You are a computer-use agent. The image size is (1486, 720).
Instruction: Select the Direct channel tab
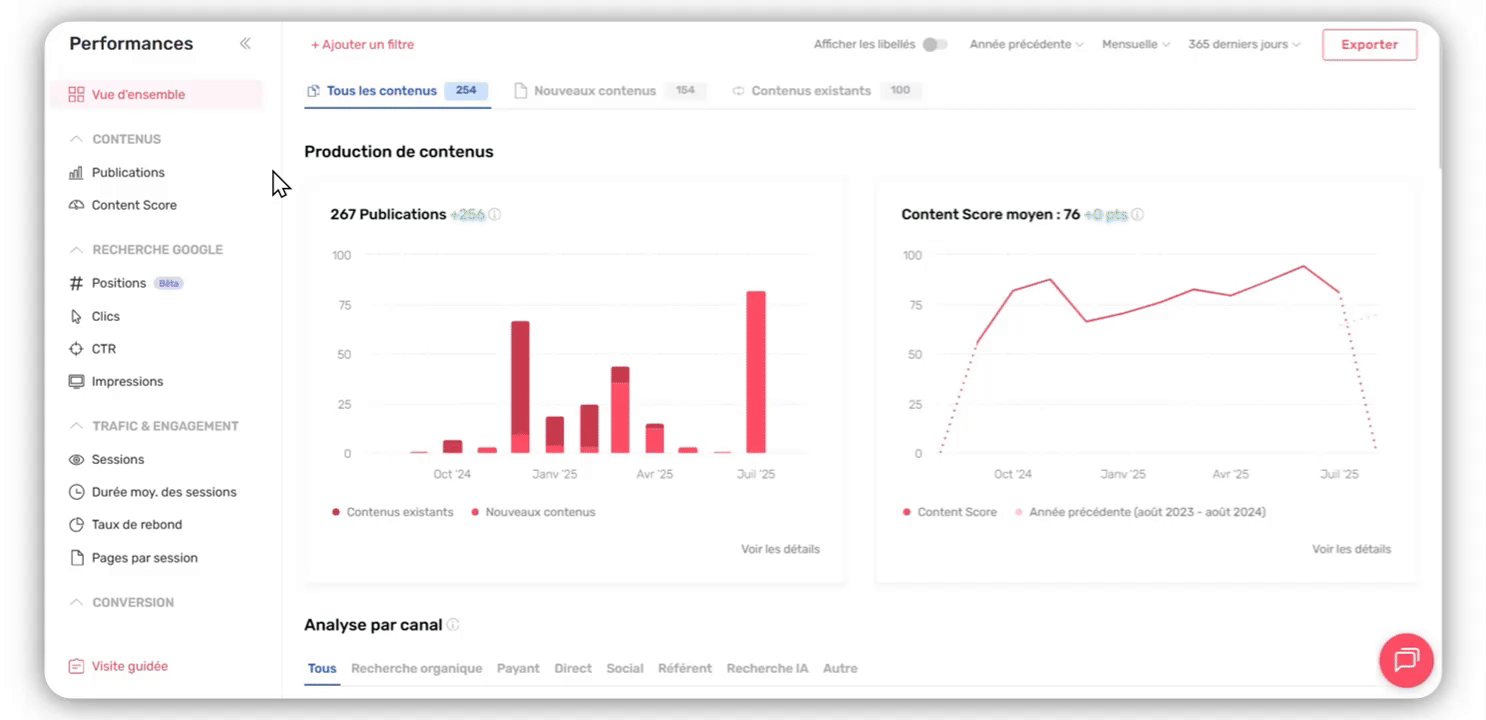[573, 668]
